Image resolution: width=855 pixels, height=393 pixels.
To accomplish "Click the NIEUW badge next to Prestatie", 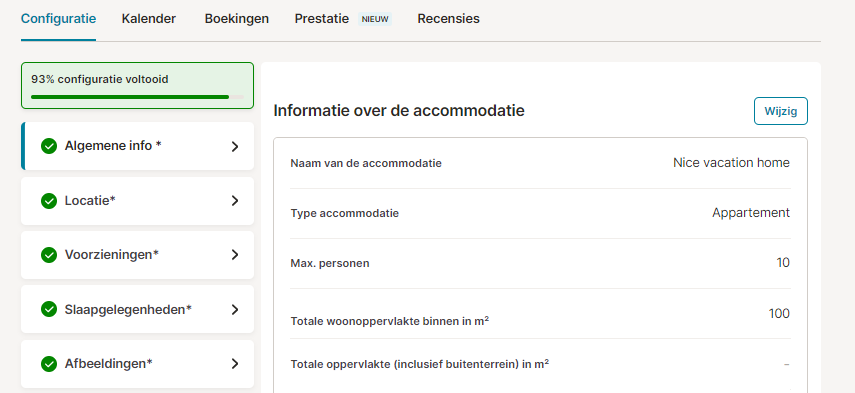I will click(x=375, y=19).
